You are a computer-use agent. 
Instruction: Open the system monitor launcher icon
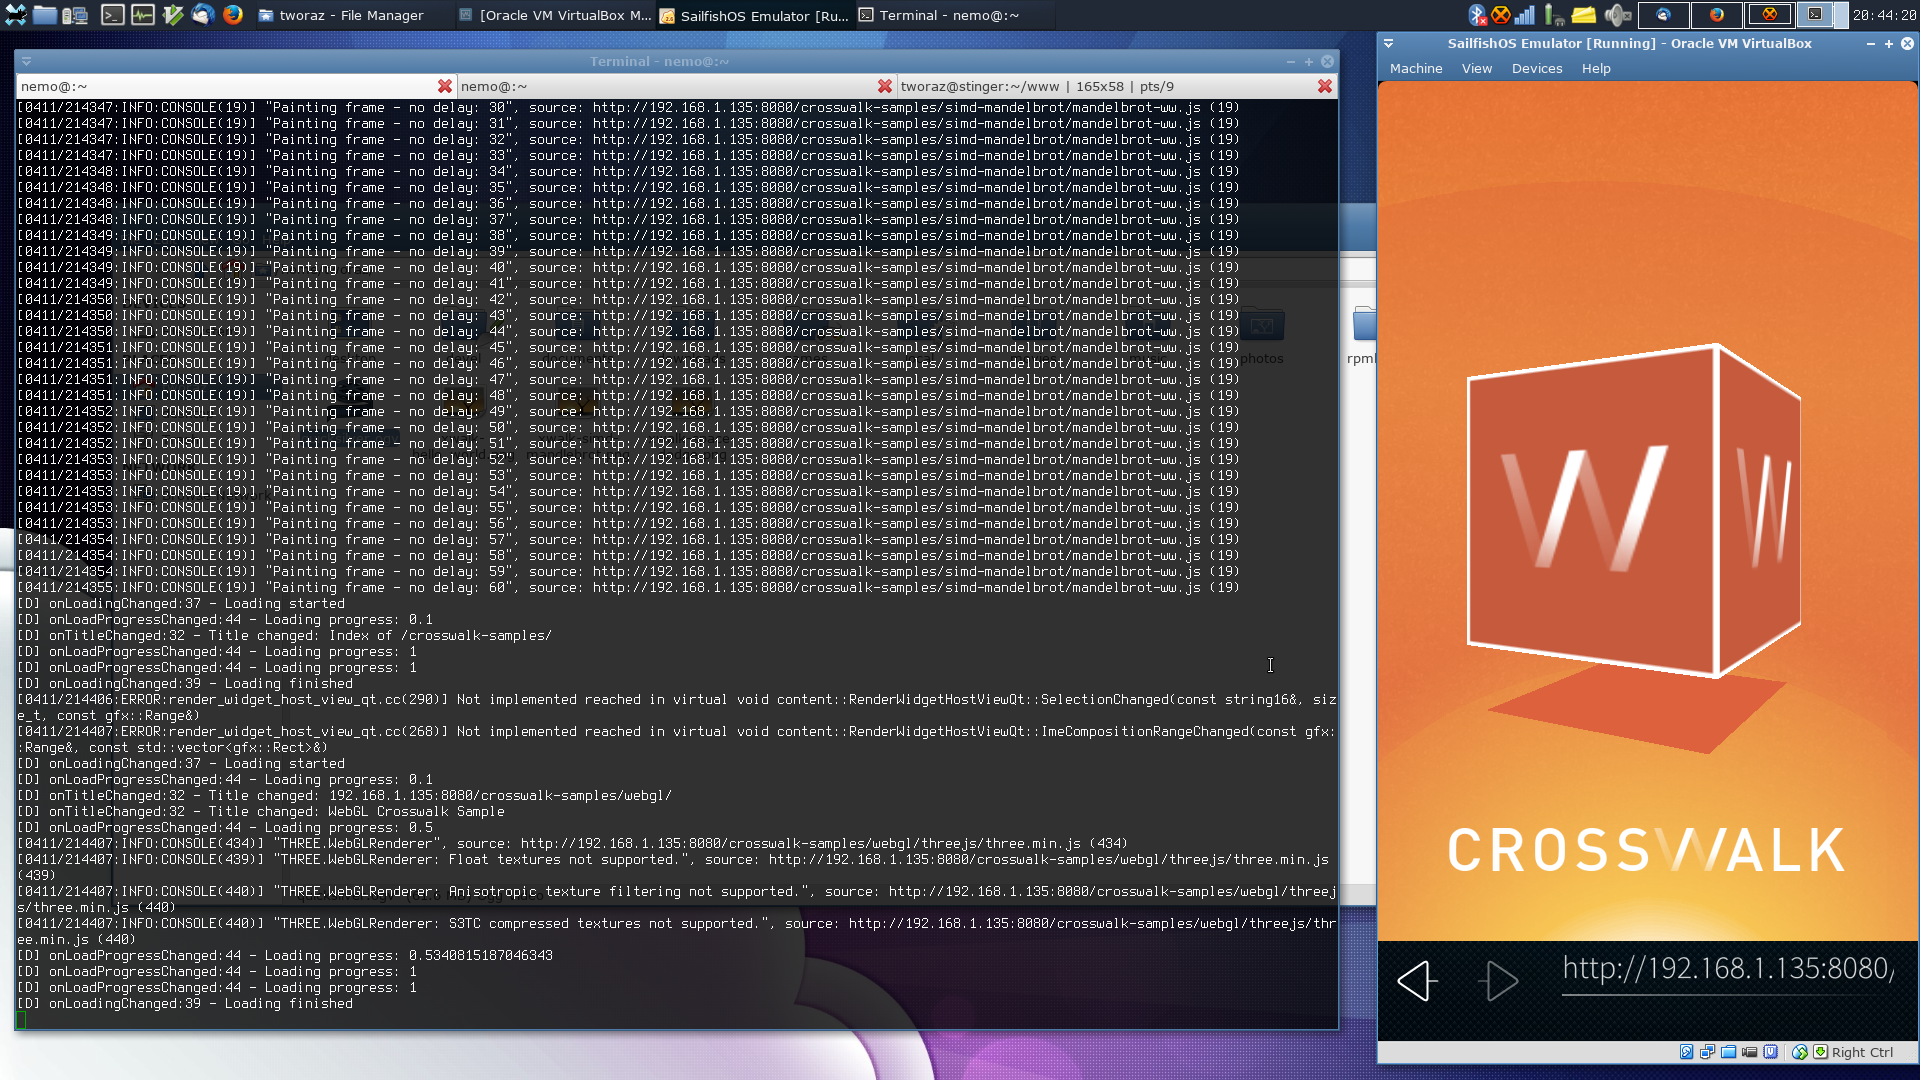143,15
